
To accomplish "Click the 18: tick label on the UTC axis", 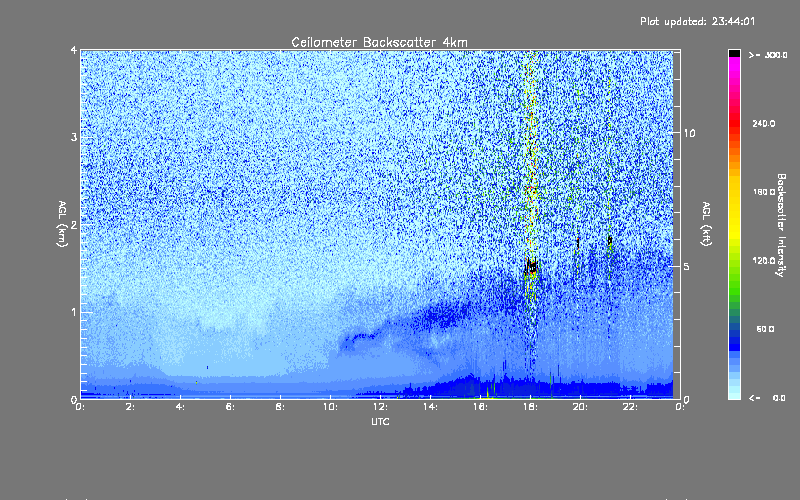I will (x=530, y=407).
